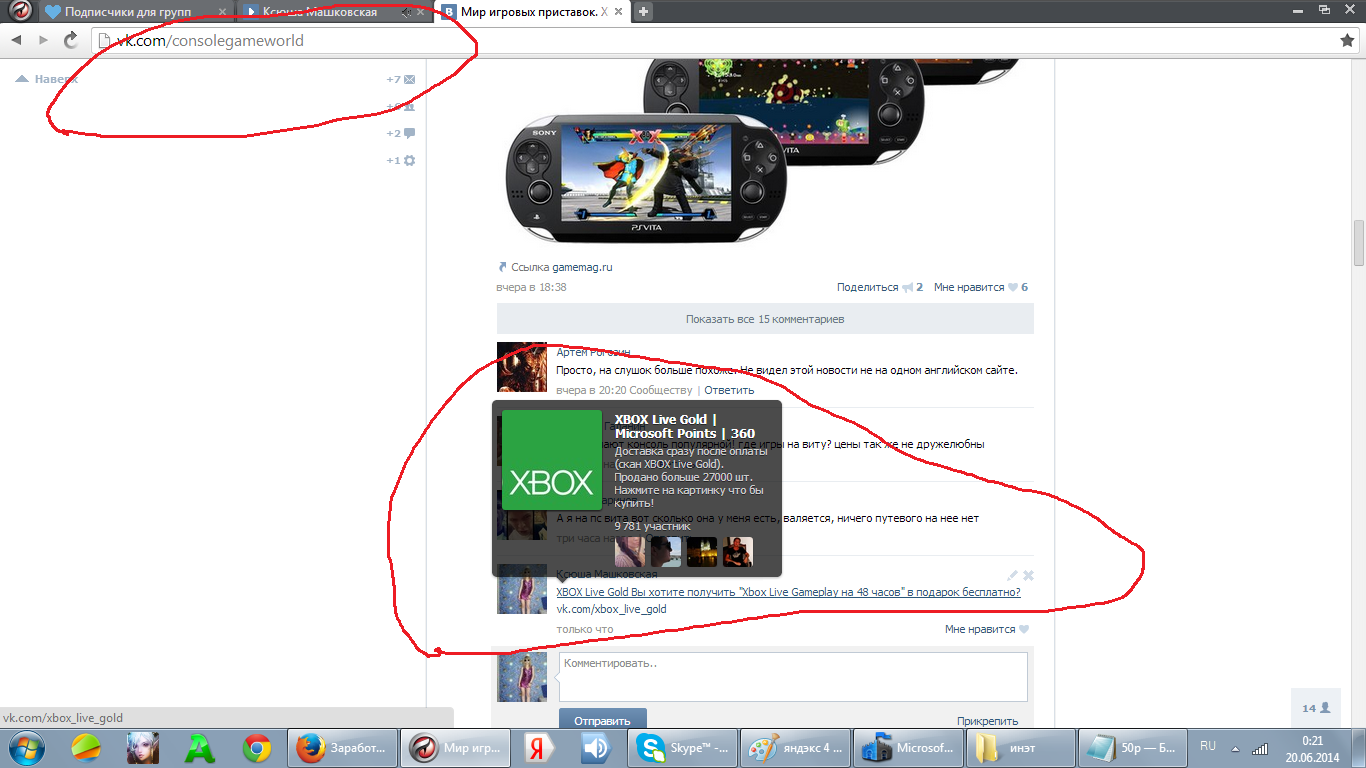
Task: Open the green letter A taskbar icon
Action: pos(200,747)
